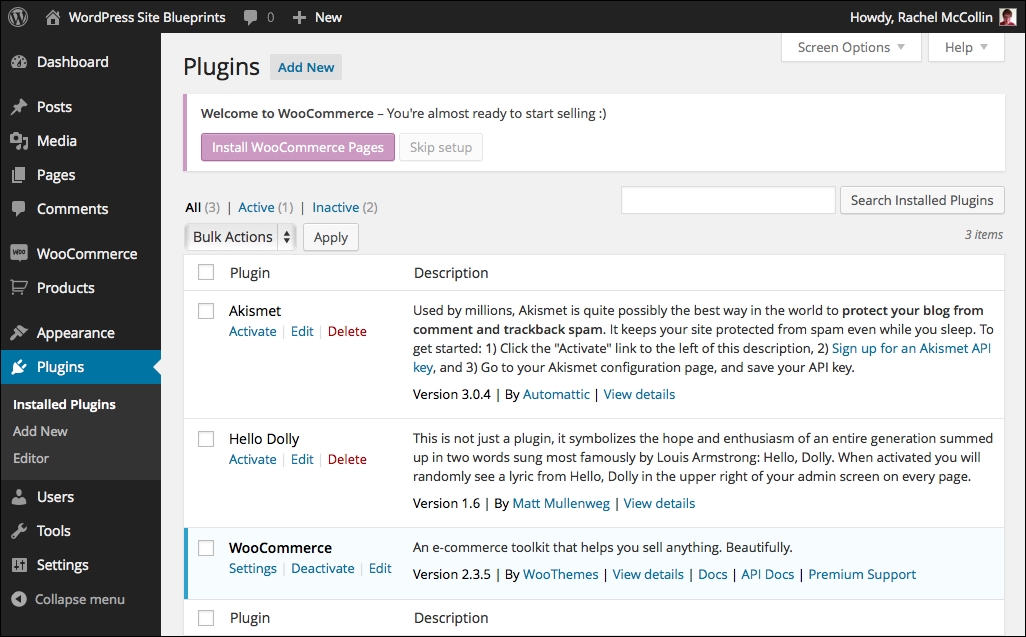Click the Skip setup button
The image size is (1026, 637).
tap(440, 147)
